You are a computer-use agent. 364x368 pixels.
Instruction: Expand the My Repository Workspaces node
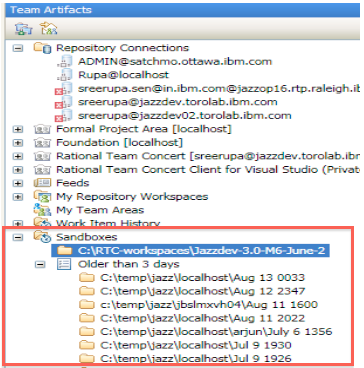coord(18,197)
